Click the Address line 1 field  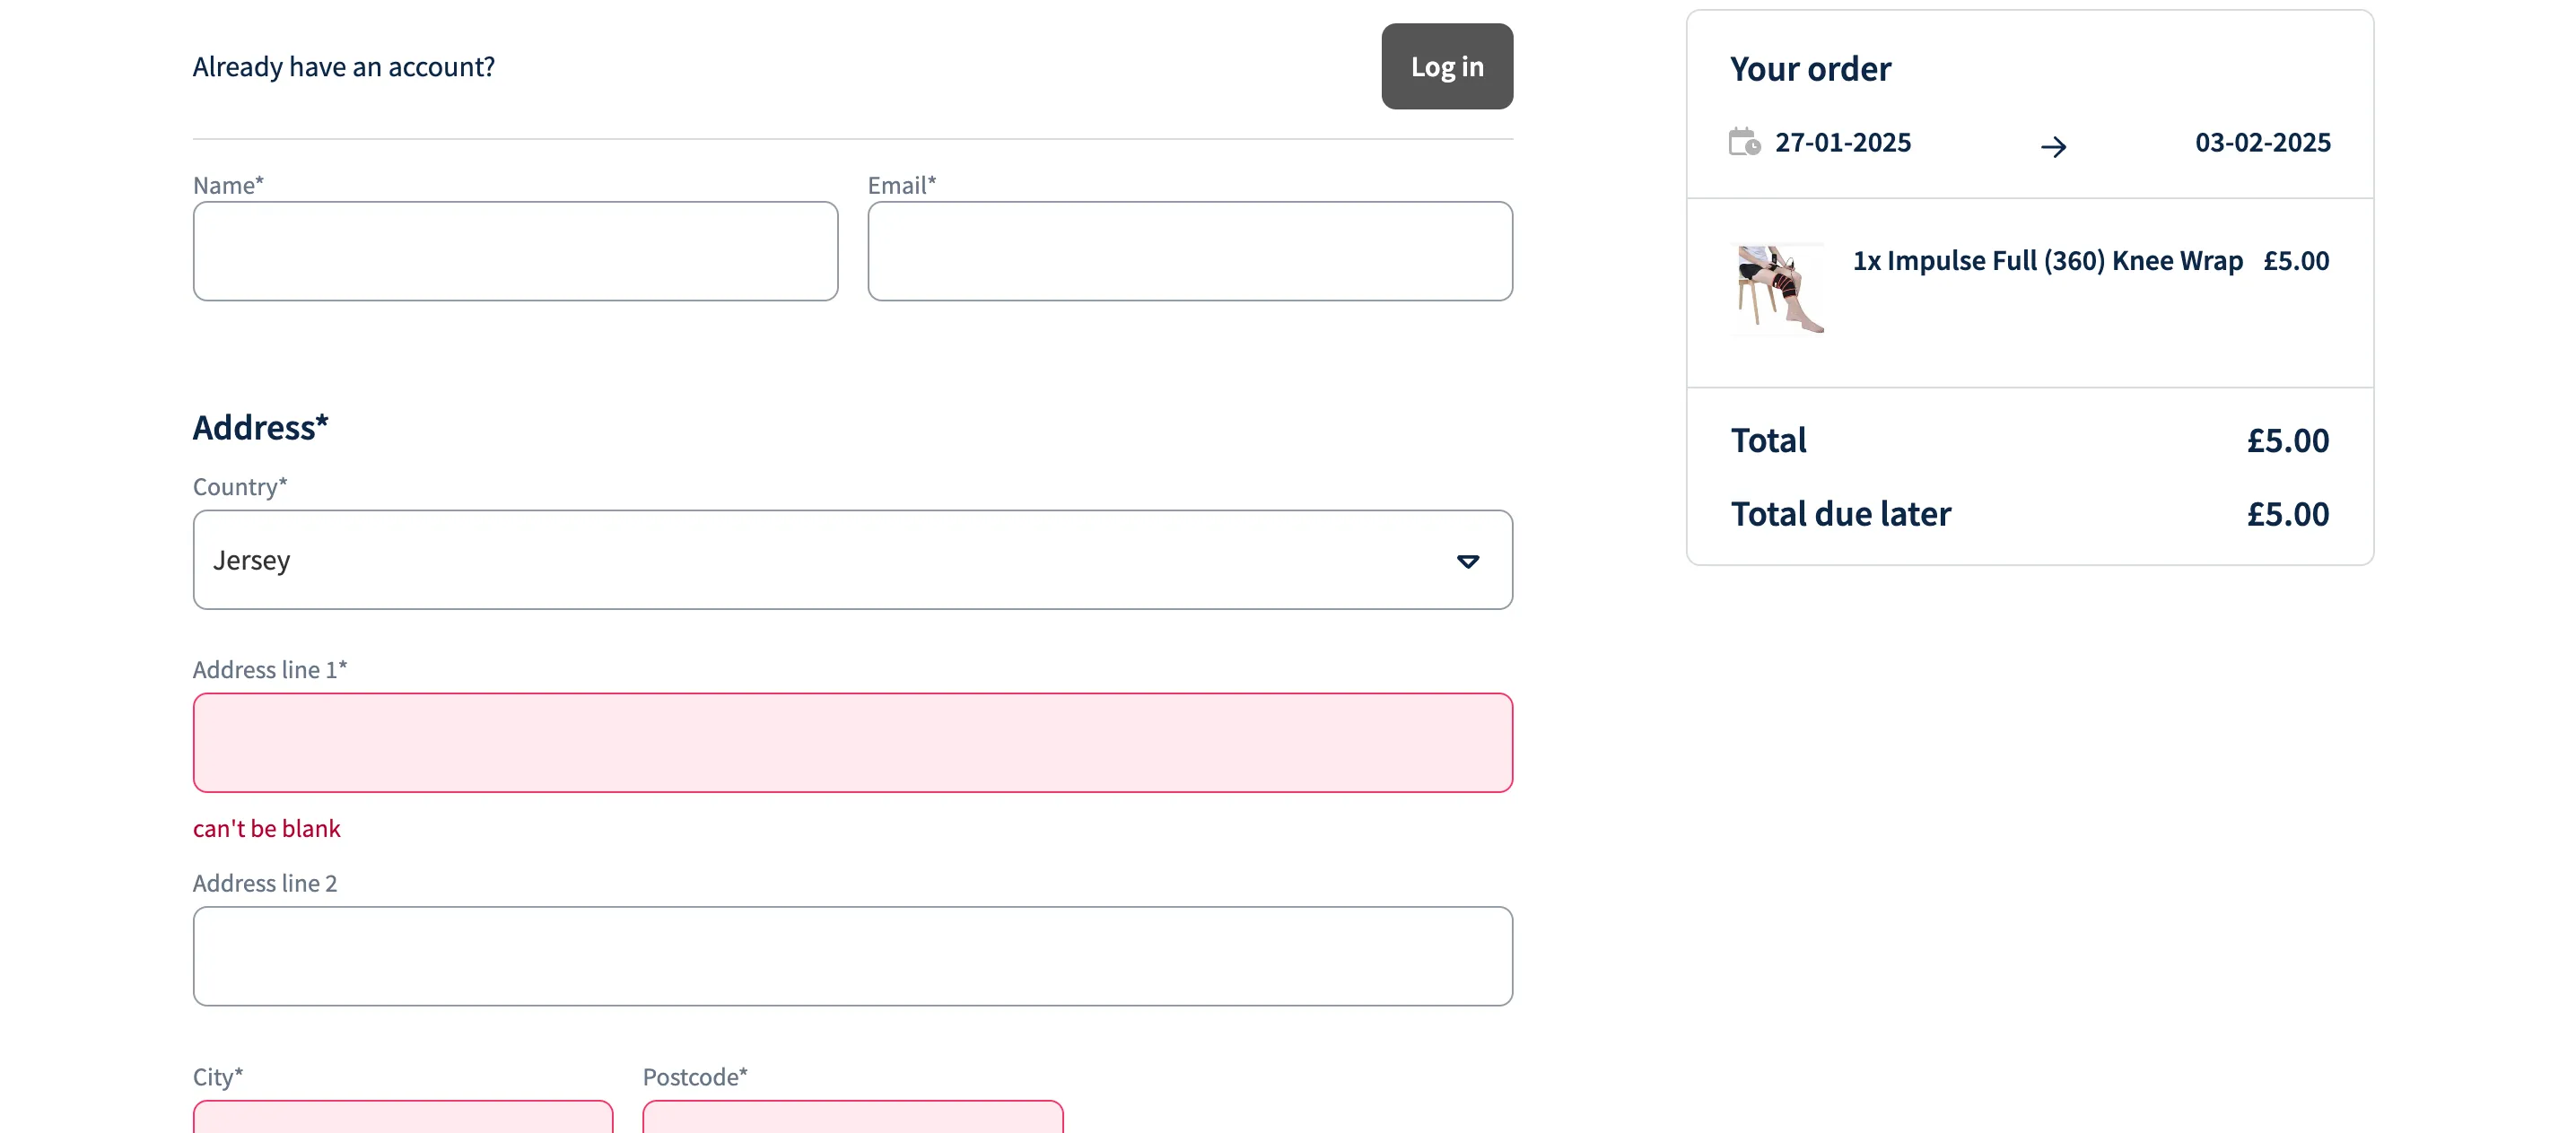tap(851, 743)
